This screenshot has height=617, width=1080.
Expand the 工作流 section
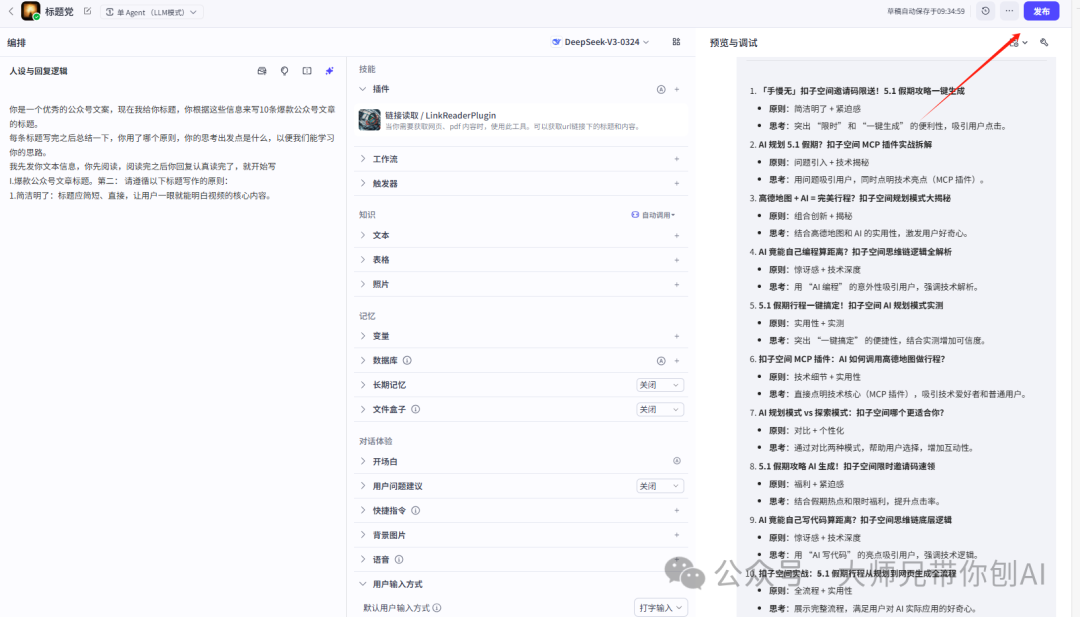362,159
